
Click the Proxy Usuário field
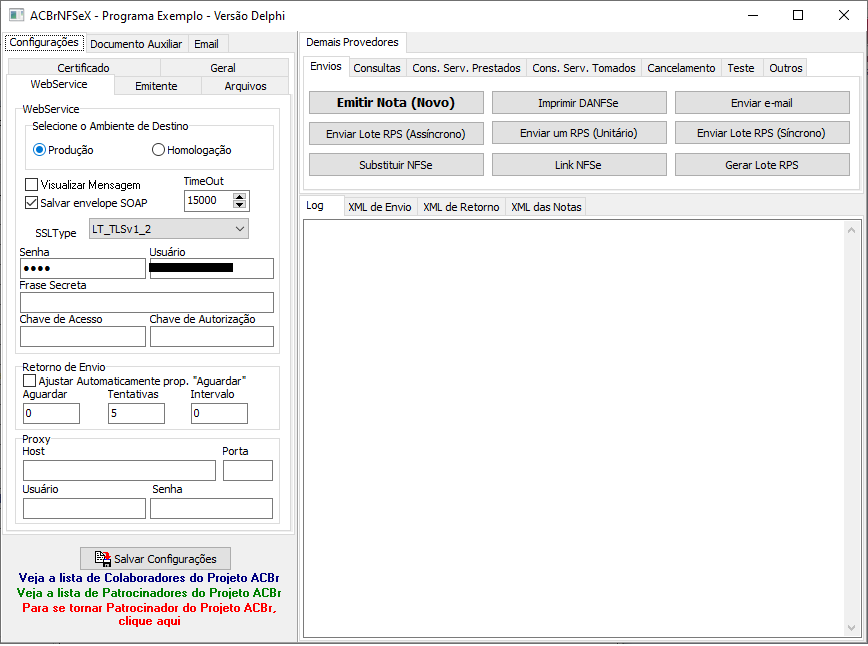[x=84, y=509]
